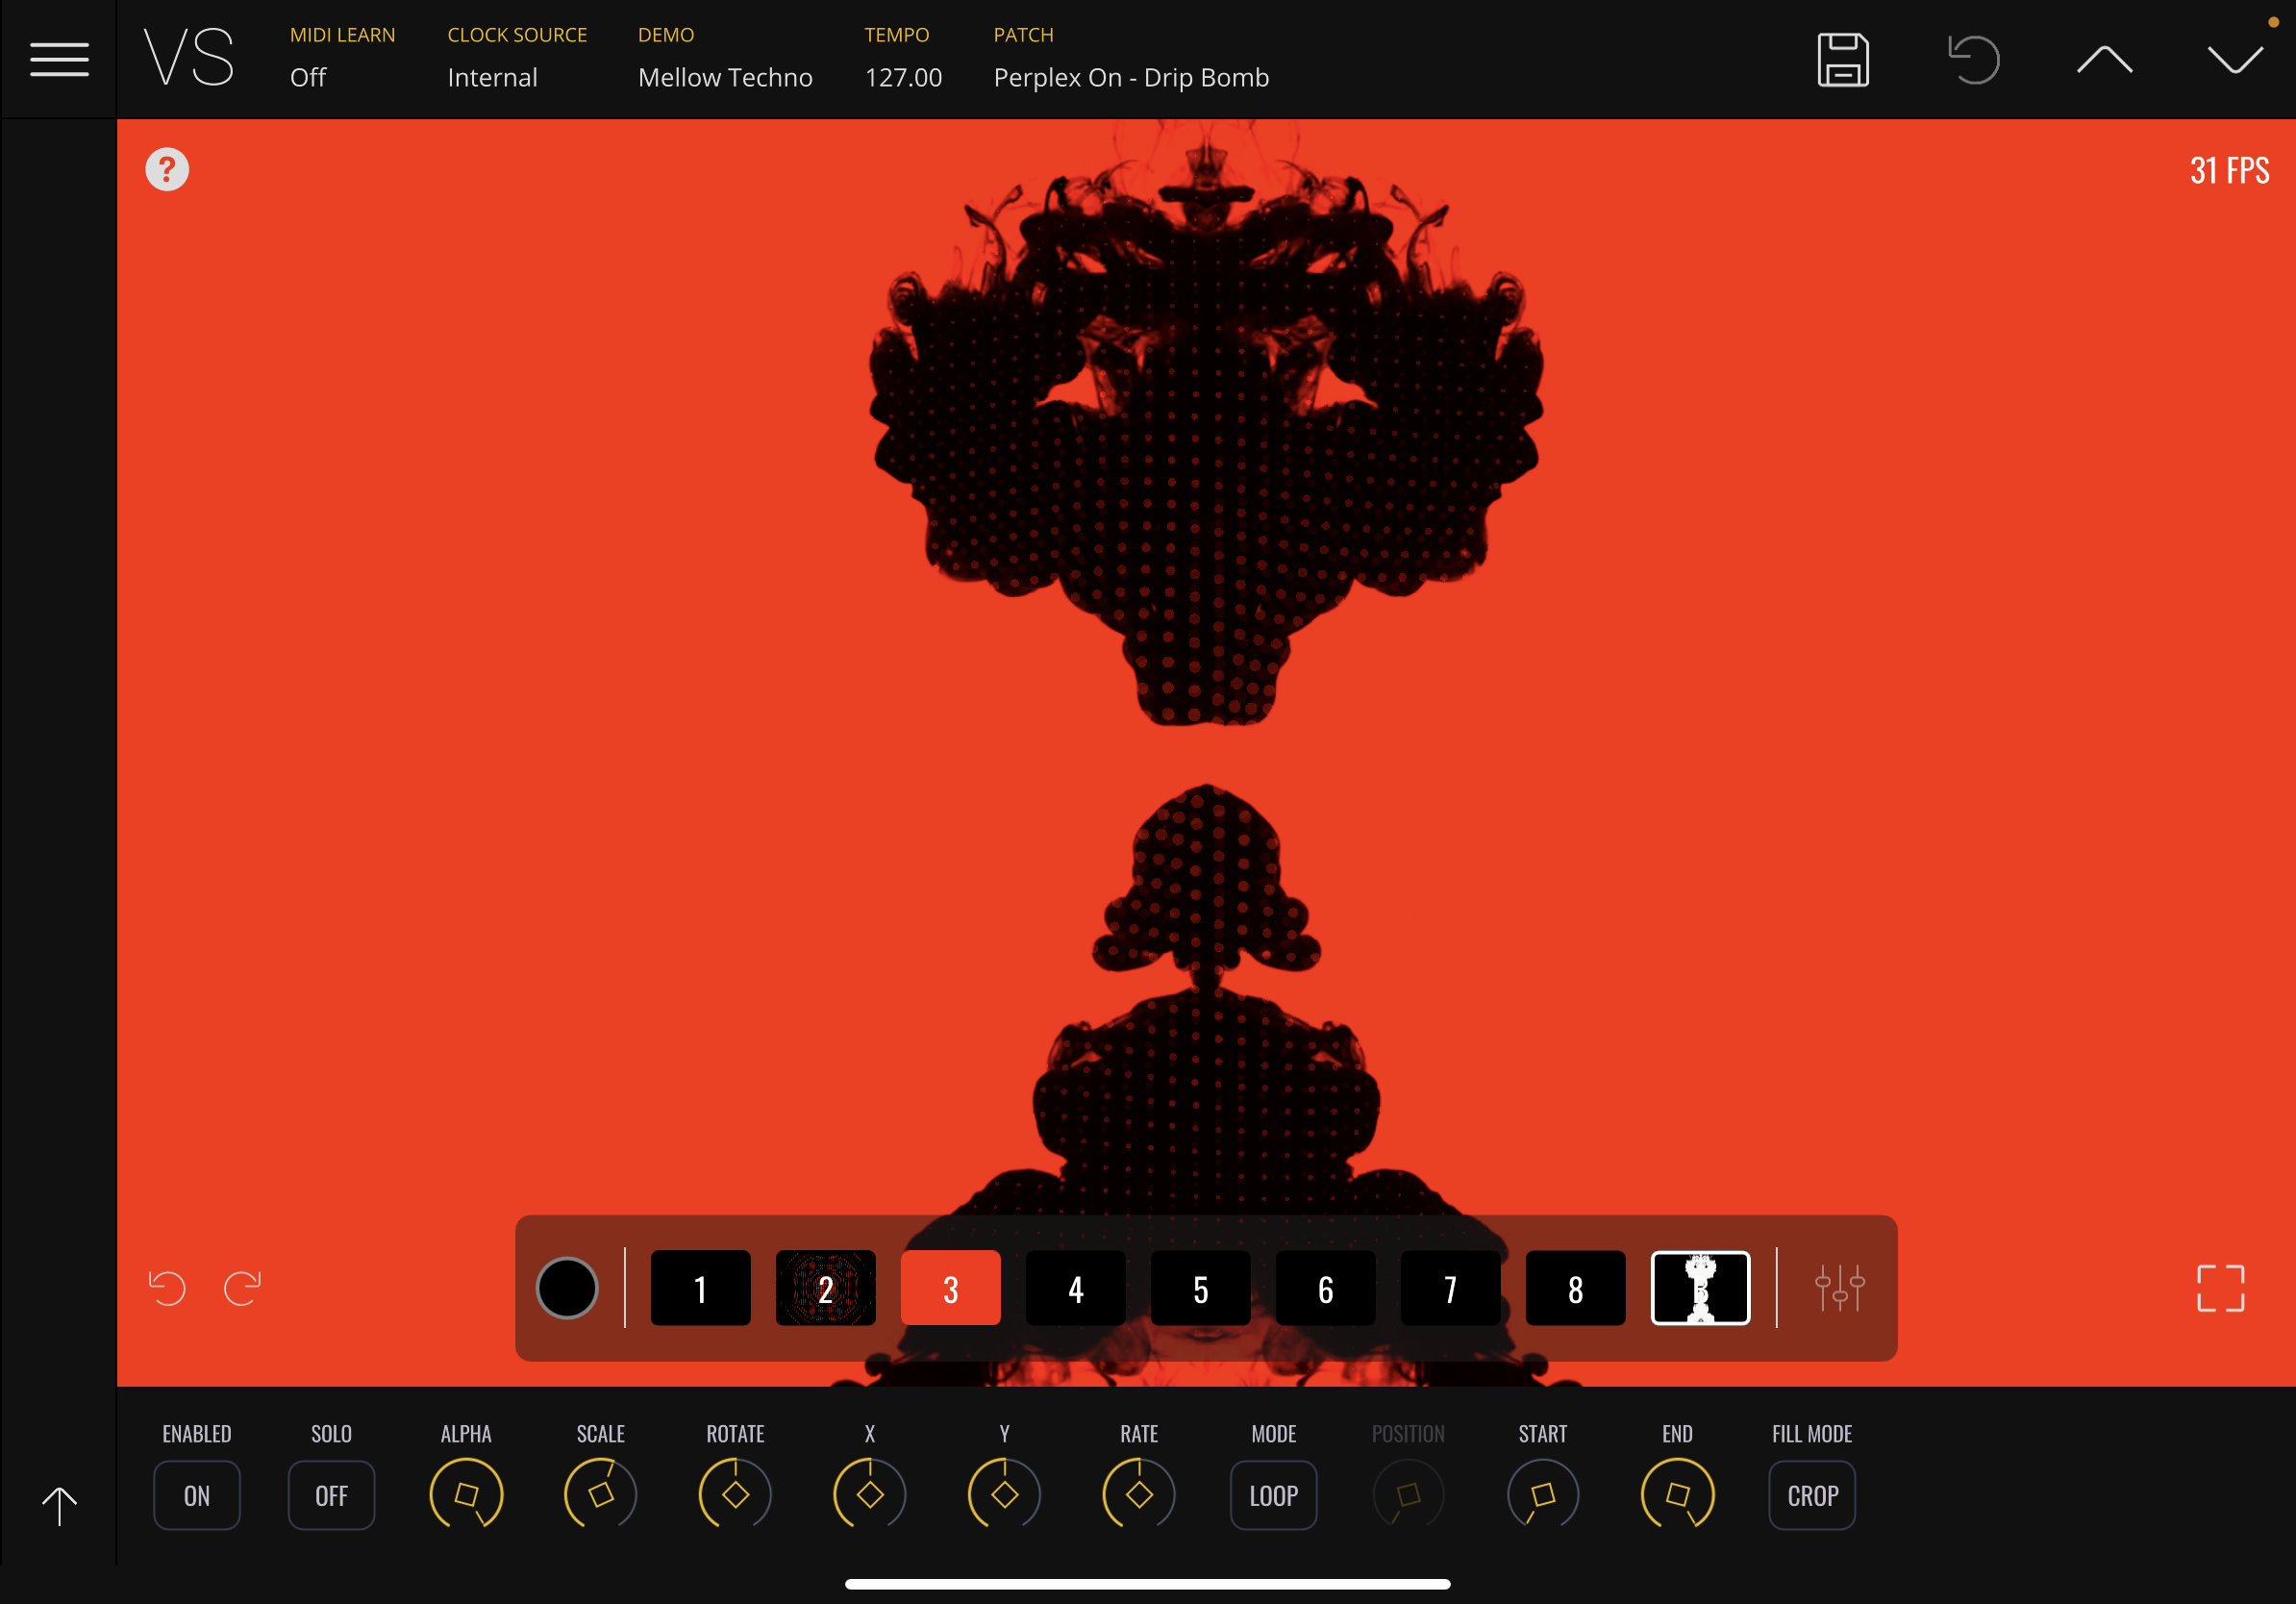Click the up arrow in left sidebar

click(x=59, y=1505)
